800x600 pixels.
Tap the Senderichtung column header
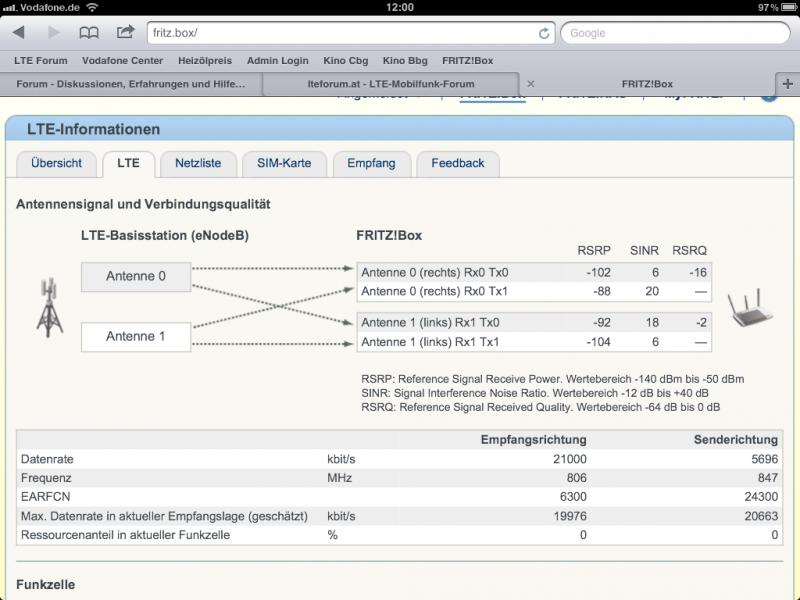pyautogui.click(x=736, y=440)
